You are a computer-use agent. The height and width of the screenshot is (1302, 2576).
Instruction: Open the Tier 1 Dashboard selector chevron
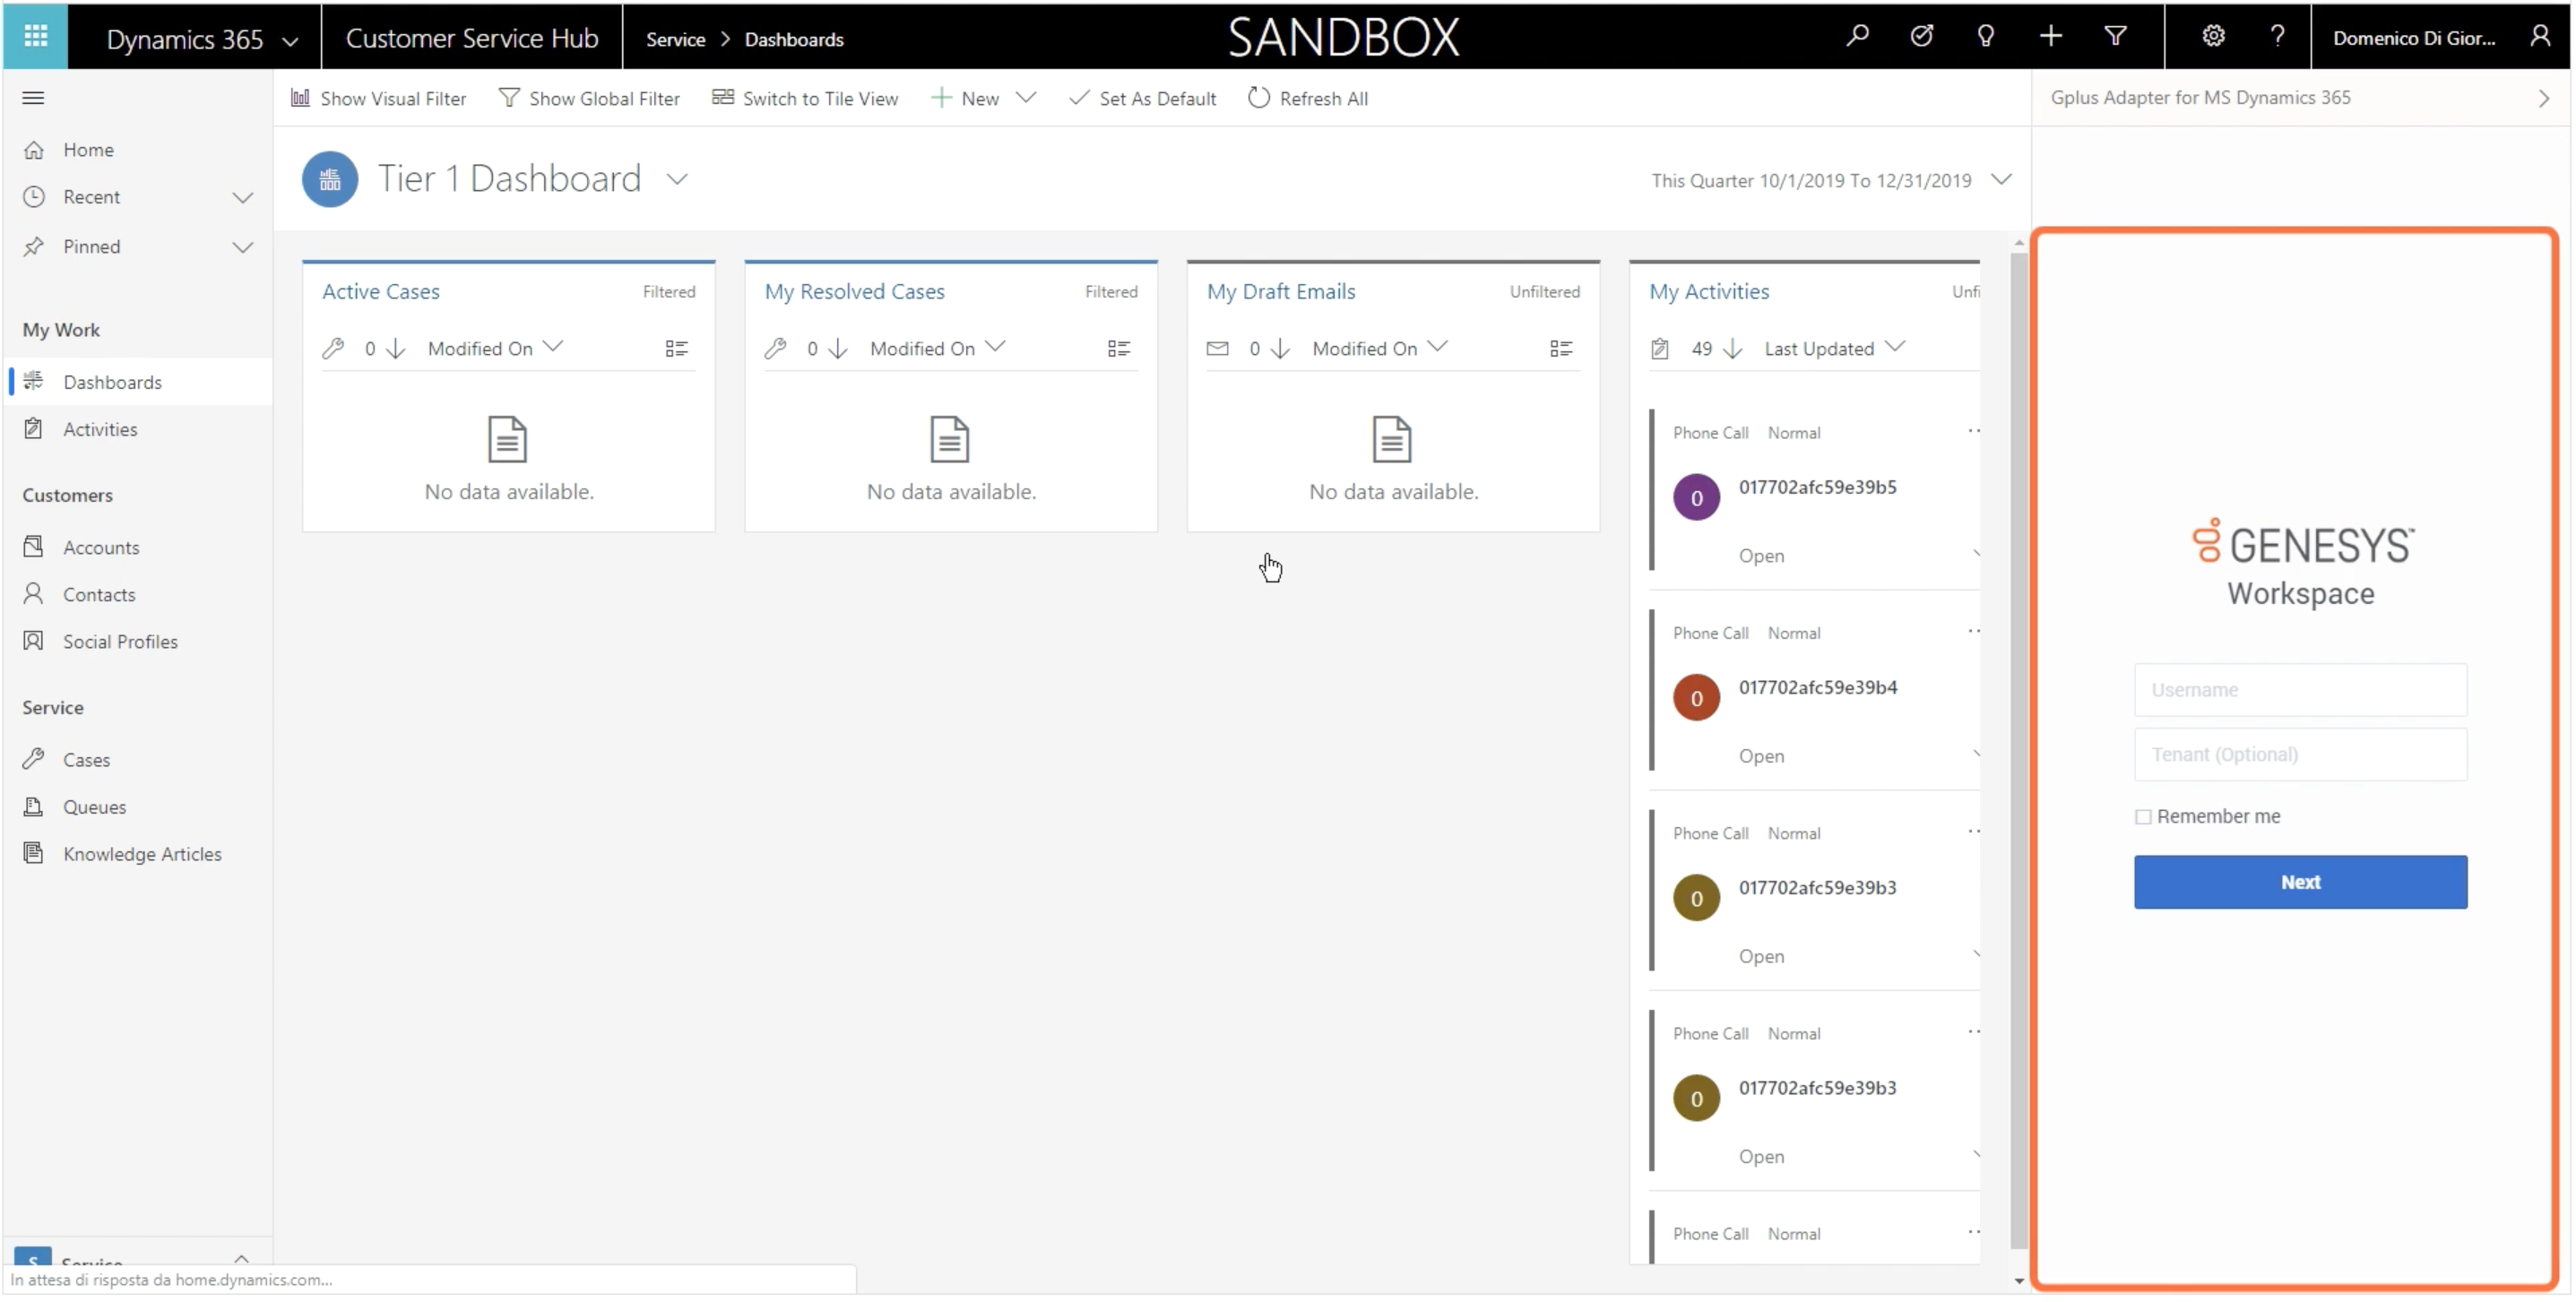(x=677, y=179)
